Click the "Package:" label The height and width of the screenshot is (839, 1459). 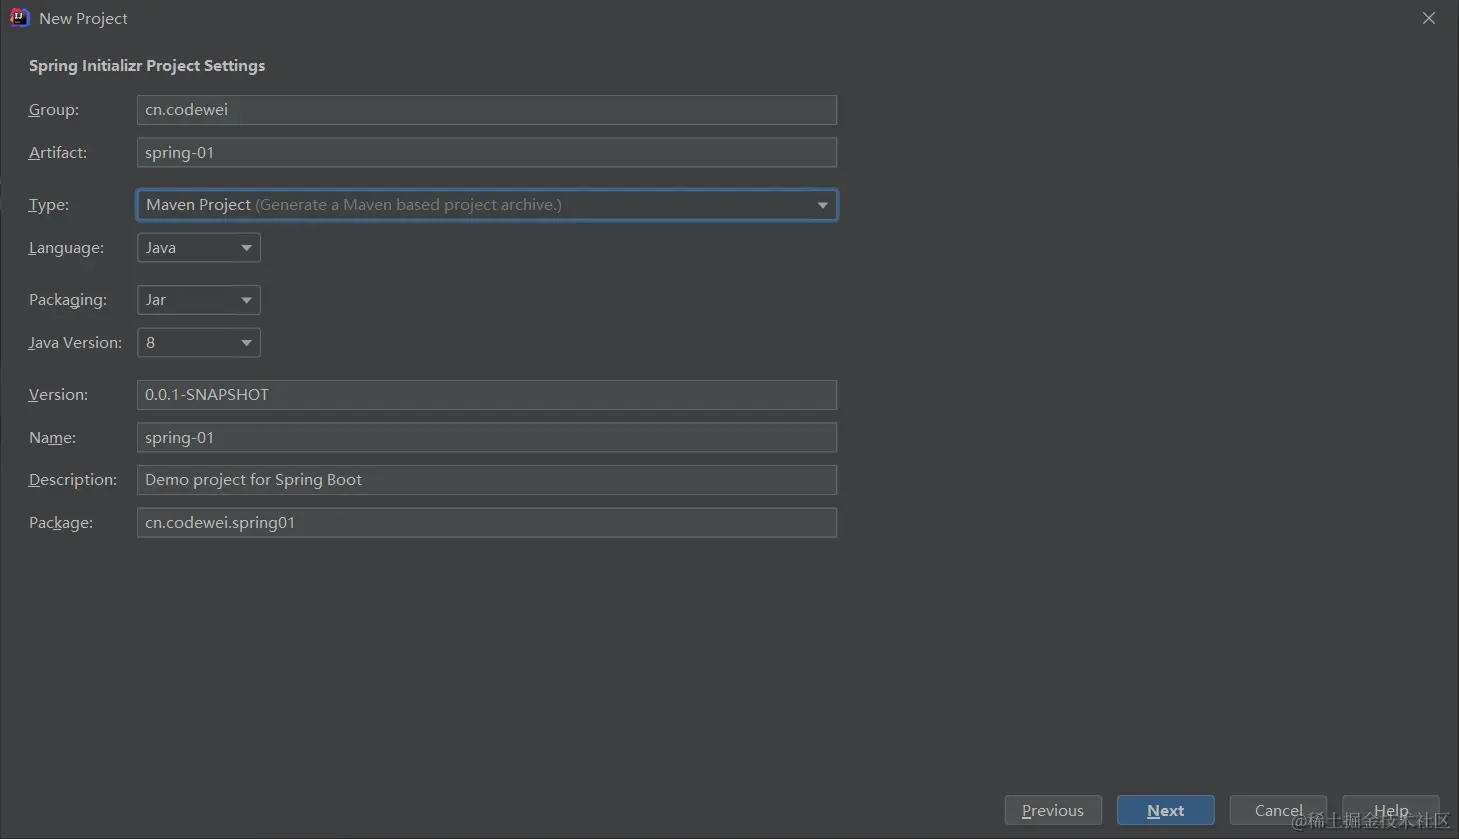pos(61,523)
